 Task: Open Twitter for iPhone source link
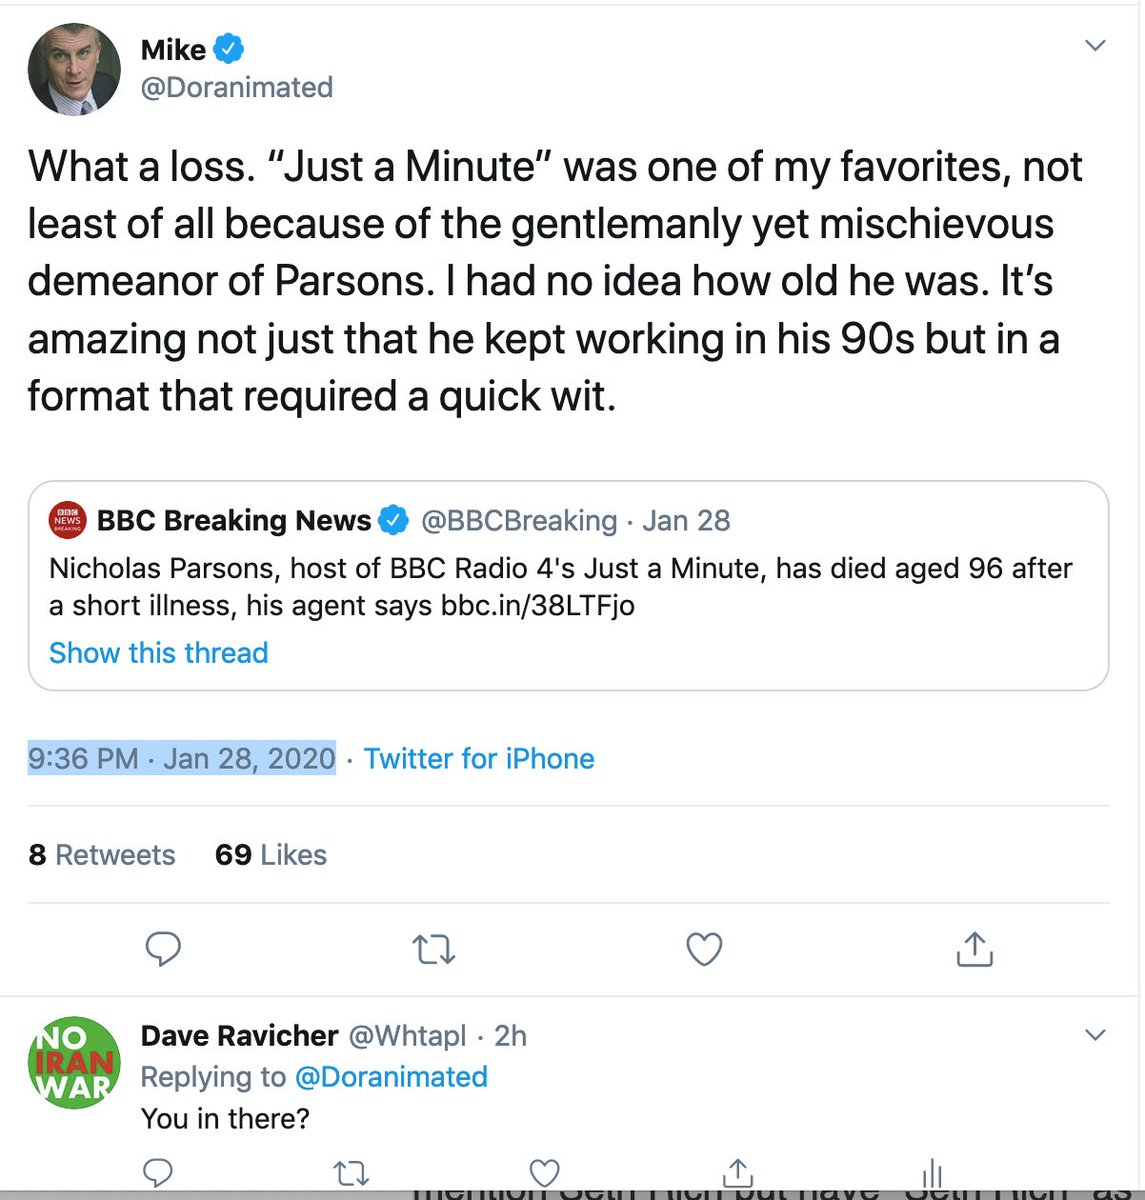click(x=478, y=759)
